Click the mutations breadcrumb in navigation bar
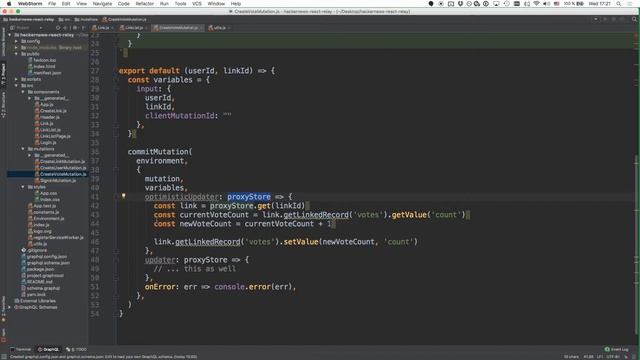The height and width of the screenshot is (360, 640). tap(87, 19)
